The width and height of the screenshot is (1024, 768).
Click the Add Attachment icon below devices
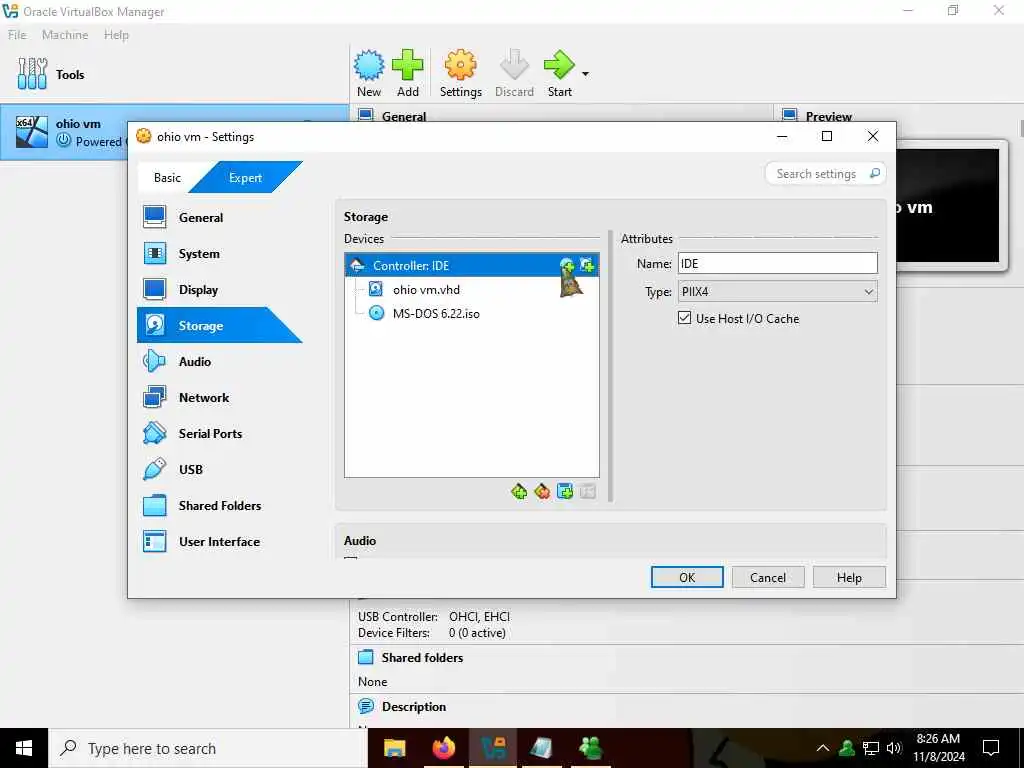tap(565, 492)
